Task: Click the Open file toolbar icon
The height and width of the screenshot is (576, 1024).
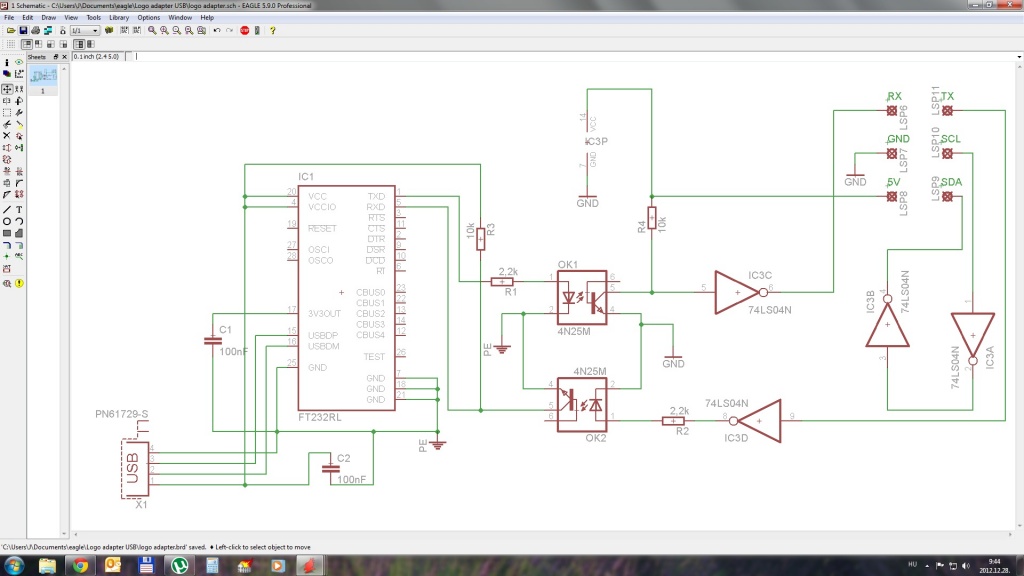Action: pyautogui.click(x=11, y=31)
